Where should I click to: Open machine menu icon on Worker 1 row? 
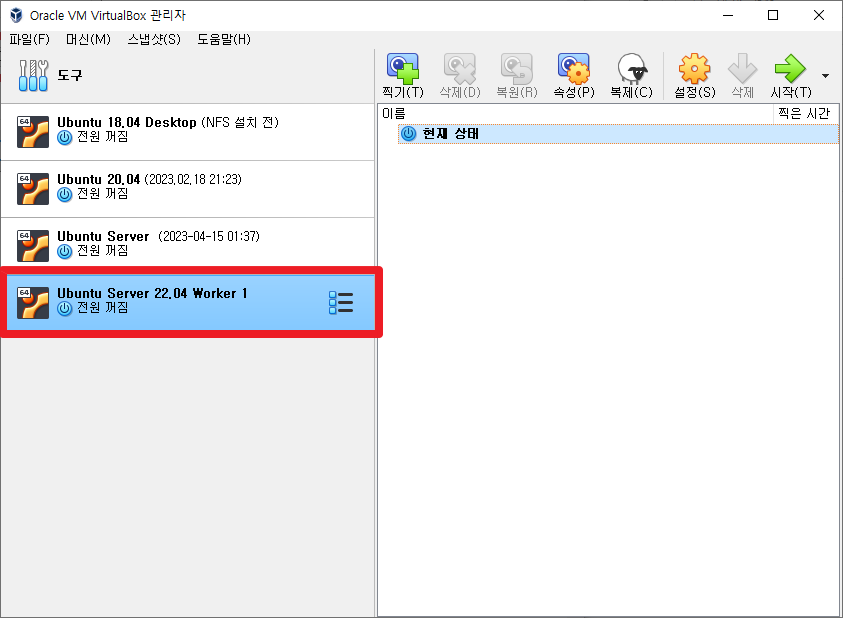click(341, 302)
